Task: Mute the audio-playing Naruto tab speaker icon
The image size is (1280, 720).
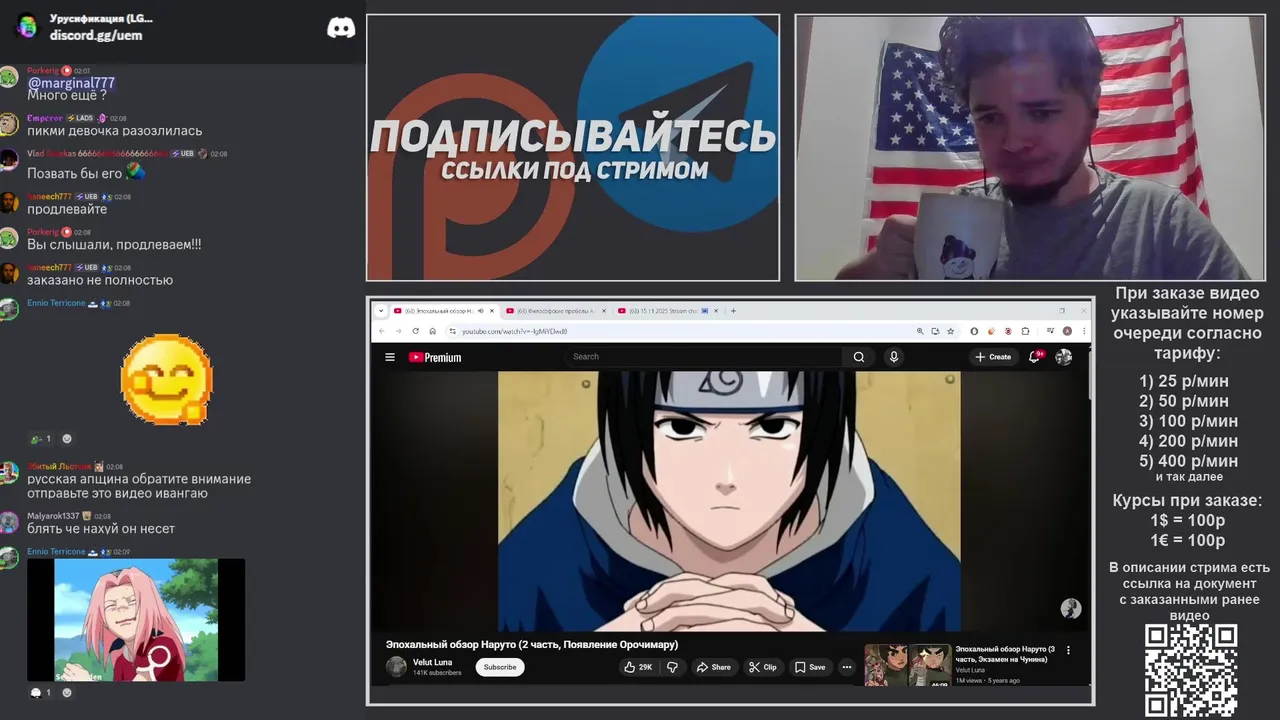Action: coord(480,311)
